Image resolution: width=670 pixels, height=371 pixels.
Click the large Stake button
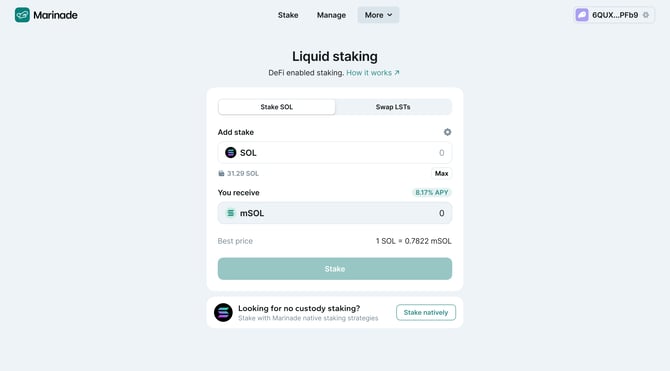(335, 269)
